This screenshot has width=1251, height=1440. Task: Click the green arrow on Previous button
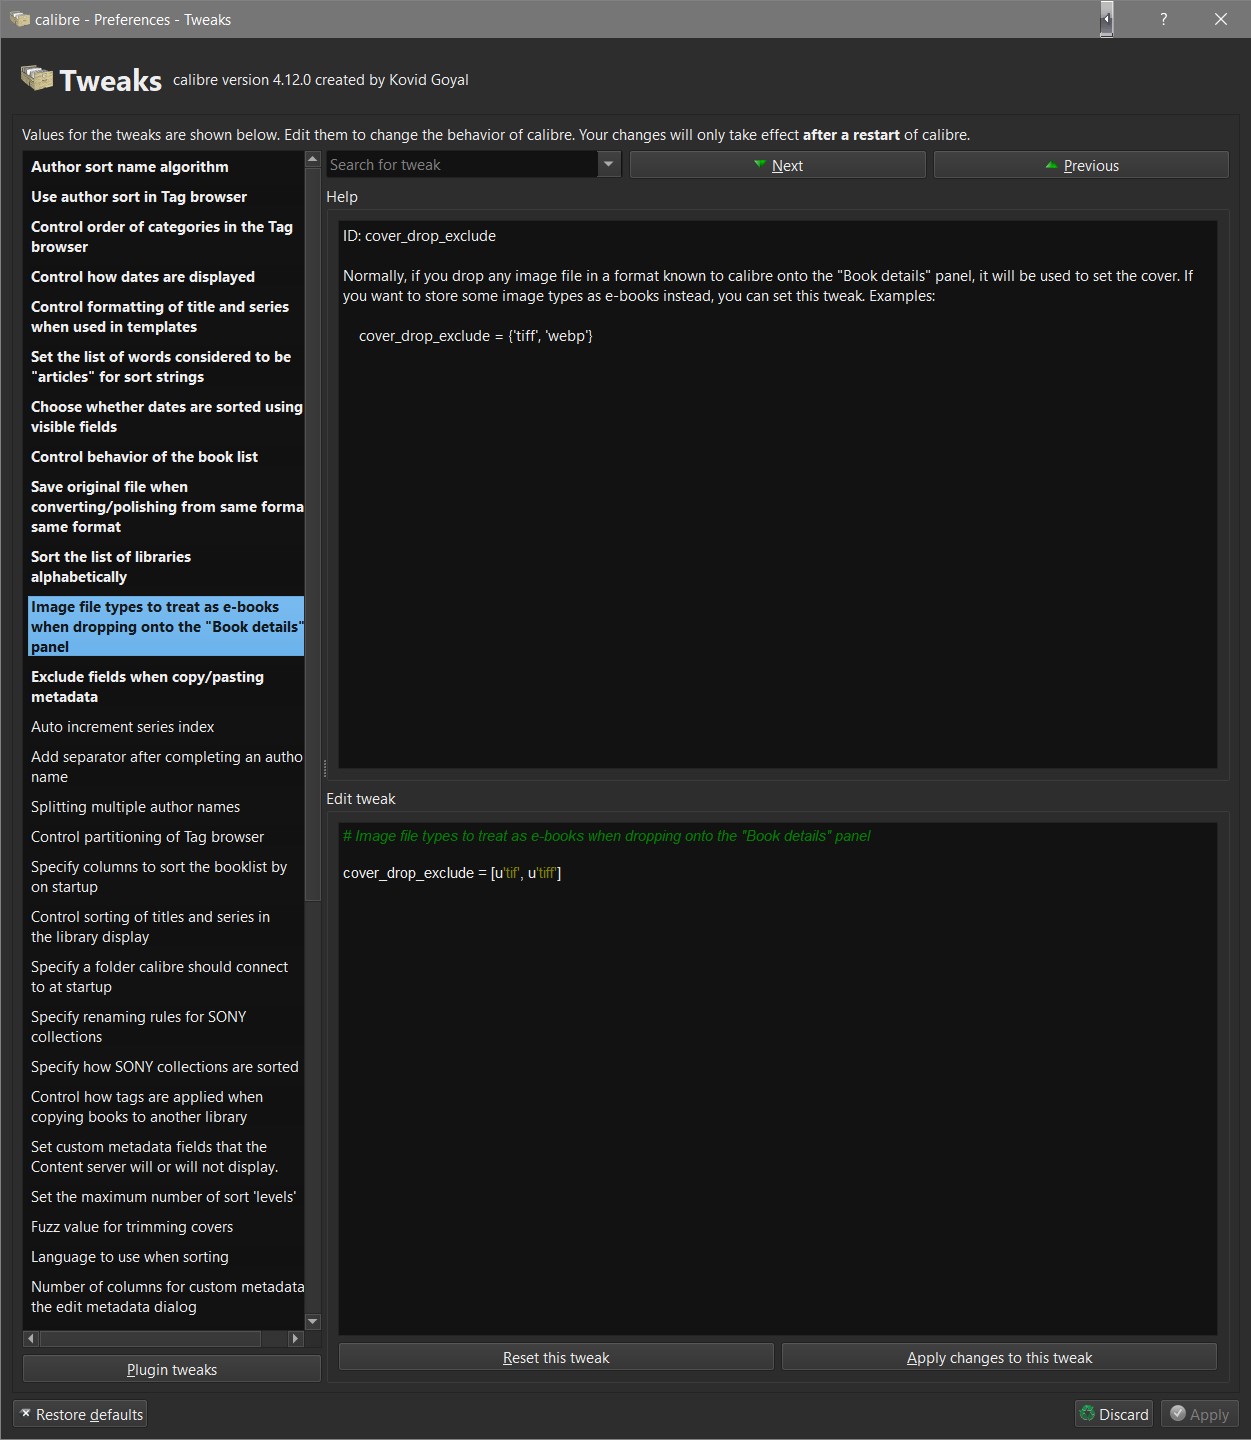[1051, 165]
